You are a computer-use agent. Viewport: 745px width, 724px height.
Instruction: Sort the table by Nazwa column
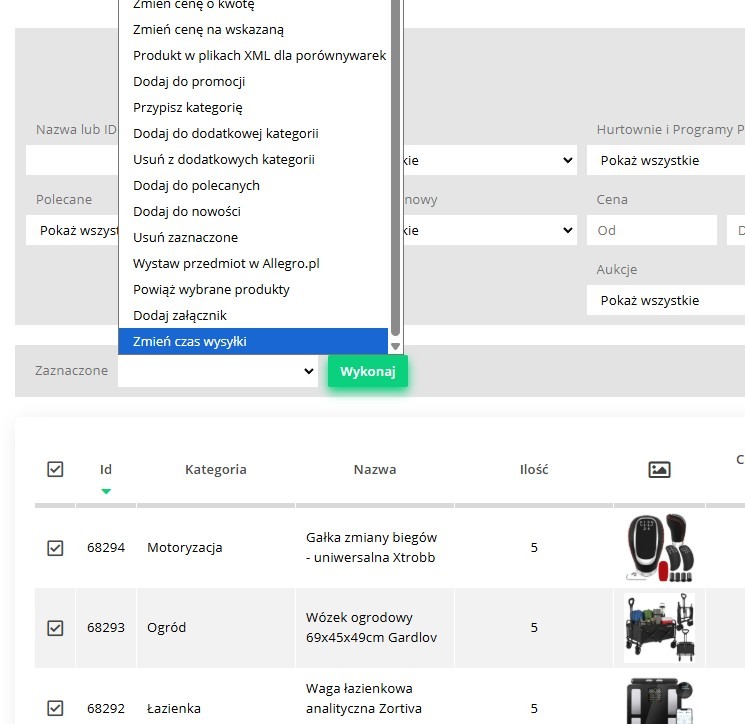(375, 469)
